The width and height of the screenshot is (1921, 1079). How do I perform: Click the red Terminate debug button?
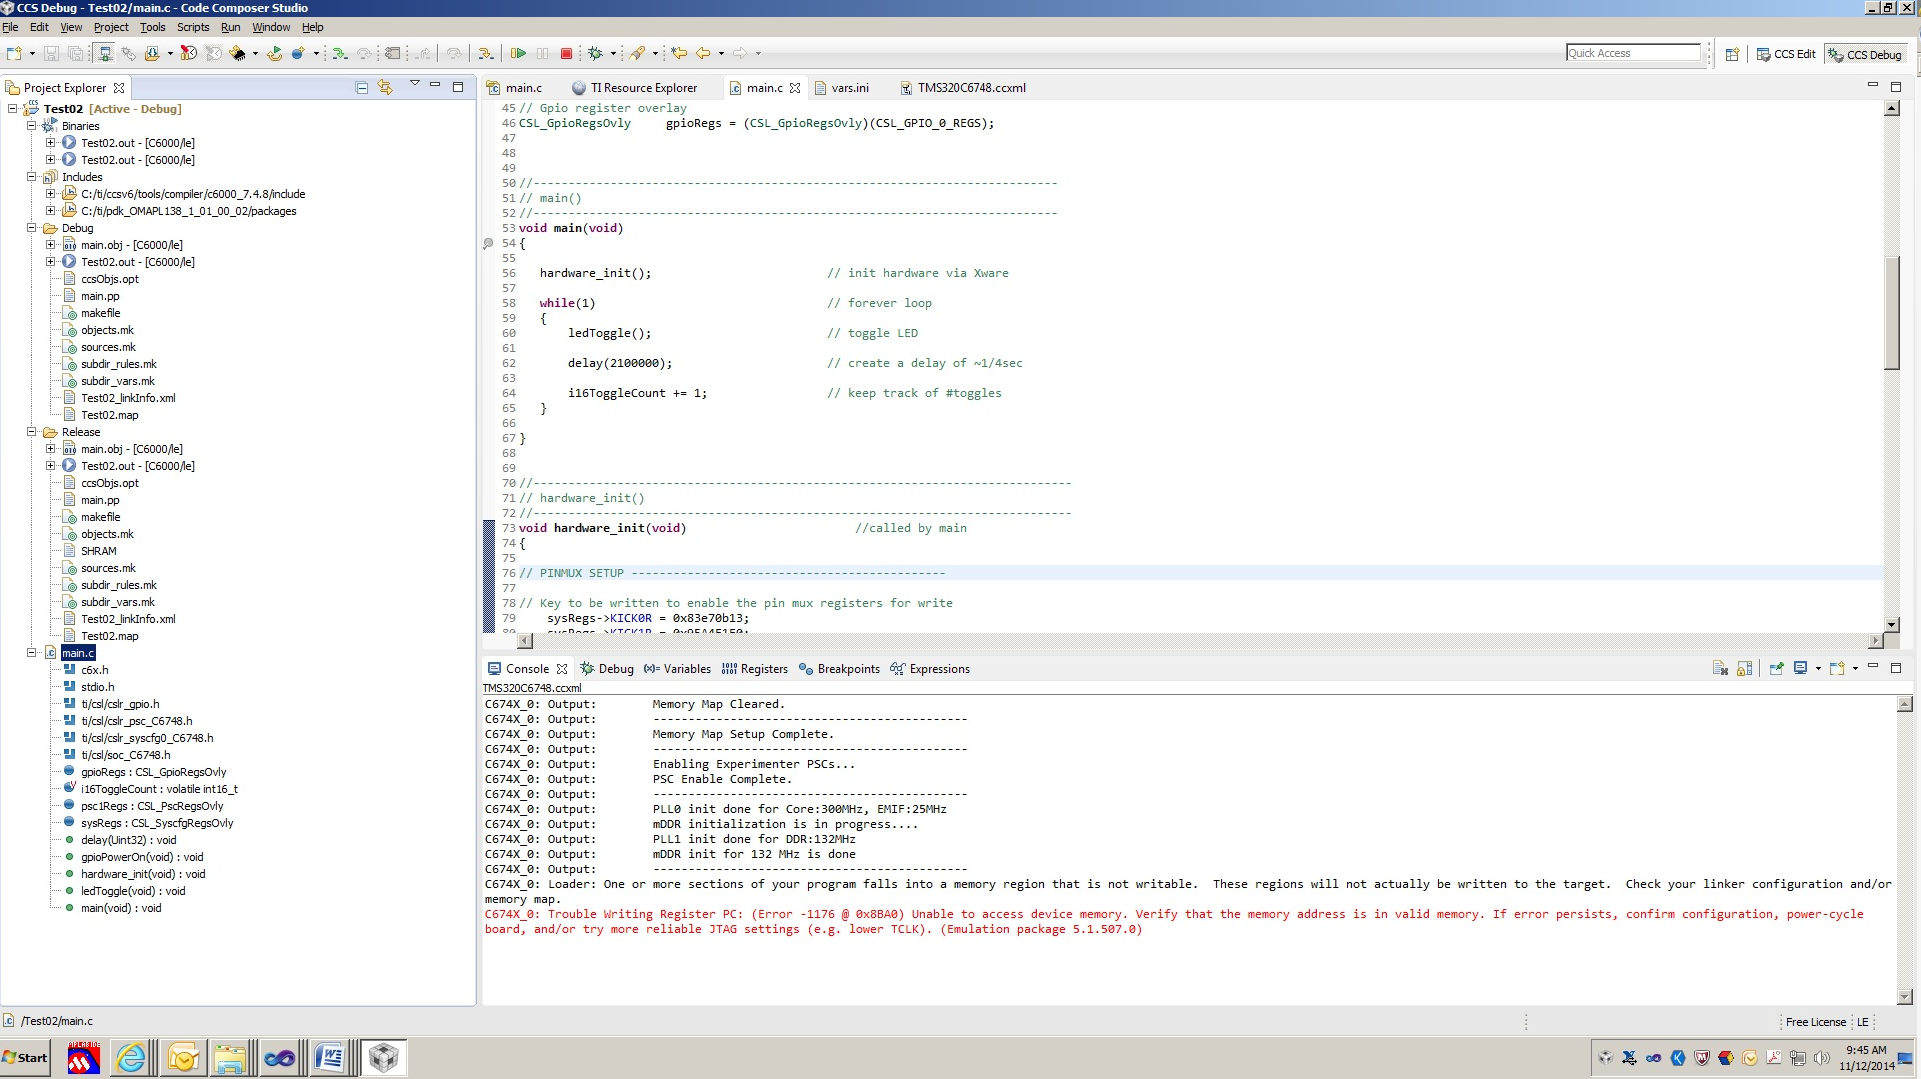coord(566,53)
